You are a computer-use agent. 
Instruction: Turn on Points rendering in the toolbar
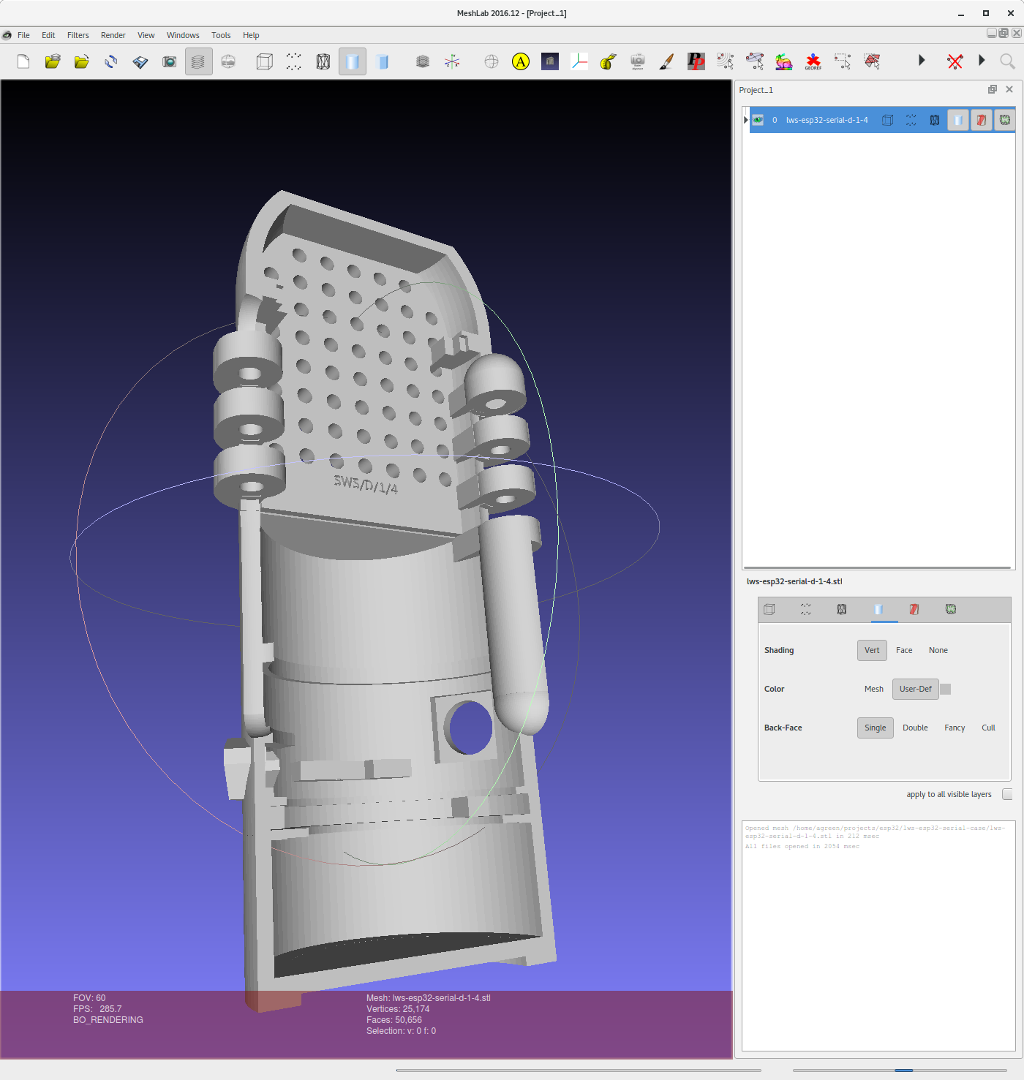coord(293,62)
